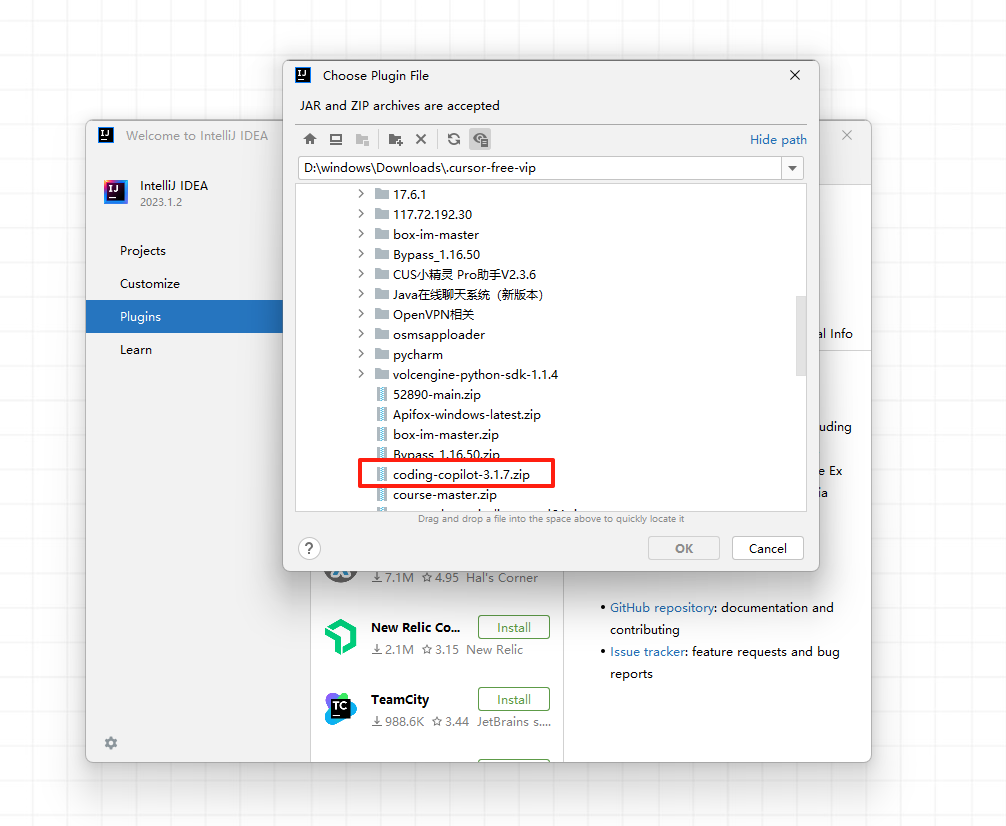This screenshot has width=1006, height=826.
Task: Delete the selected item with X toolbar icon
Action: click(x=421, y=139)
